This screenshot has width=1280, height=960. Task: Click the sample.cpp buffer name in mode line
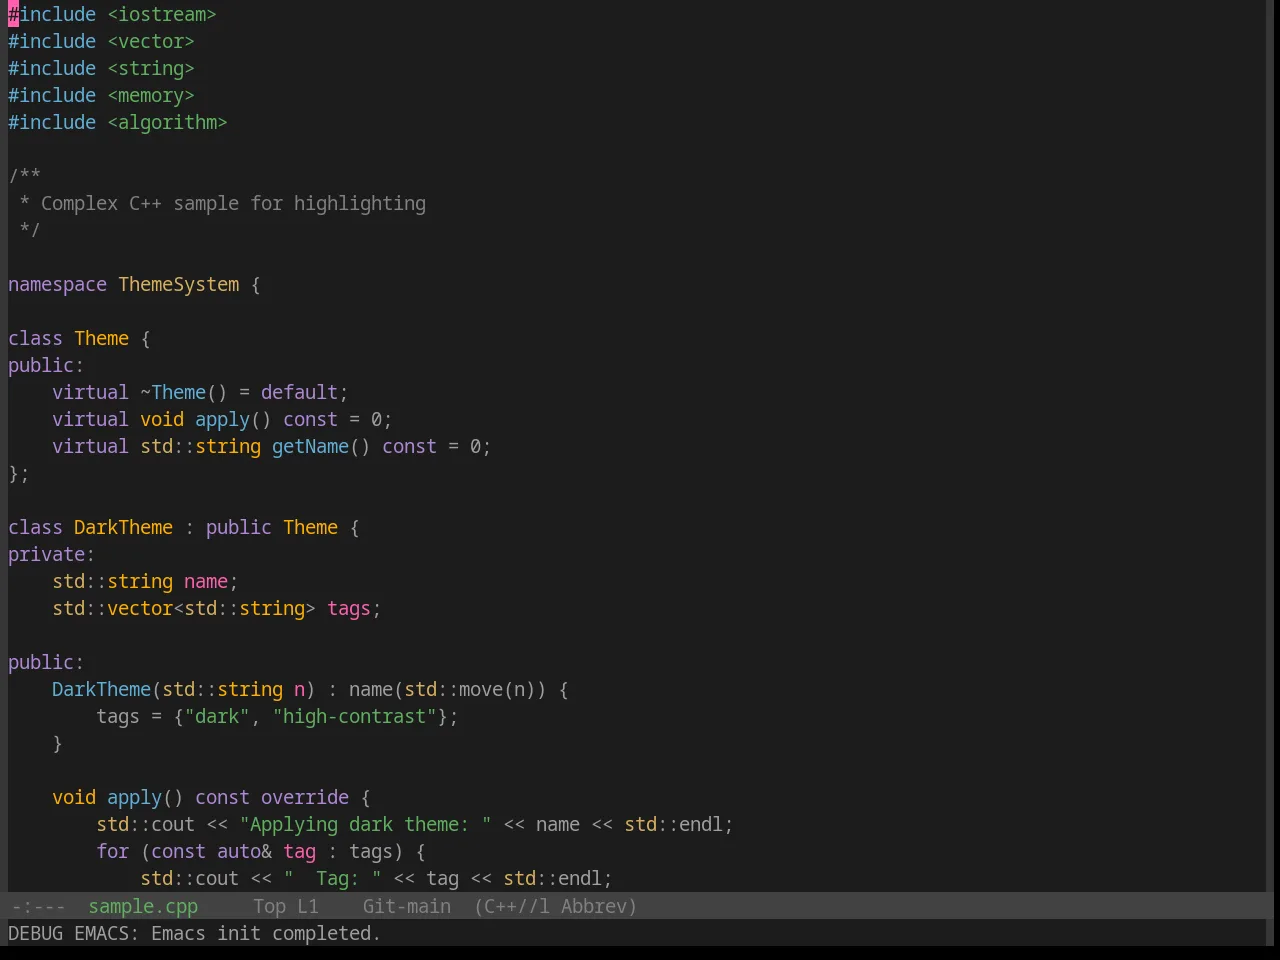pos(143,906)
